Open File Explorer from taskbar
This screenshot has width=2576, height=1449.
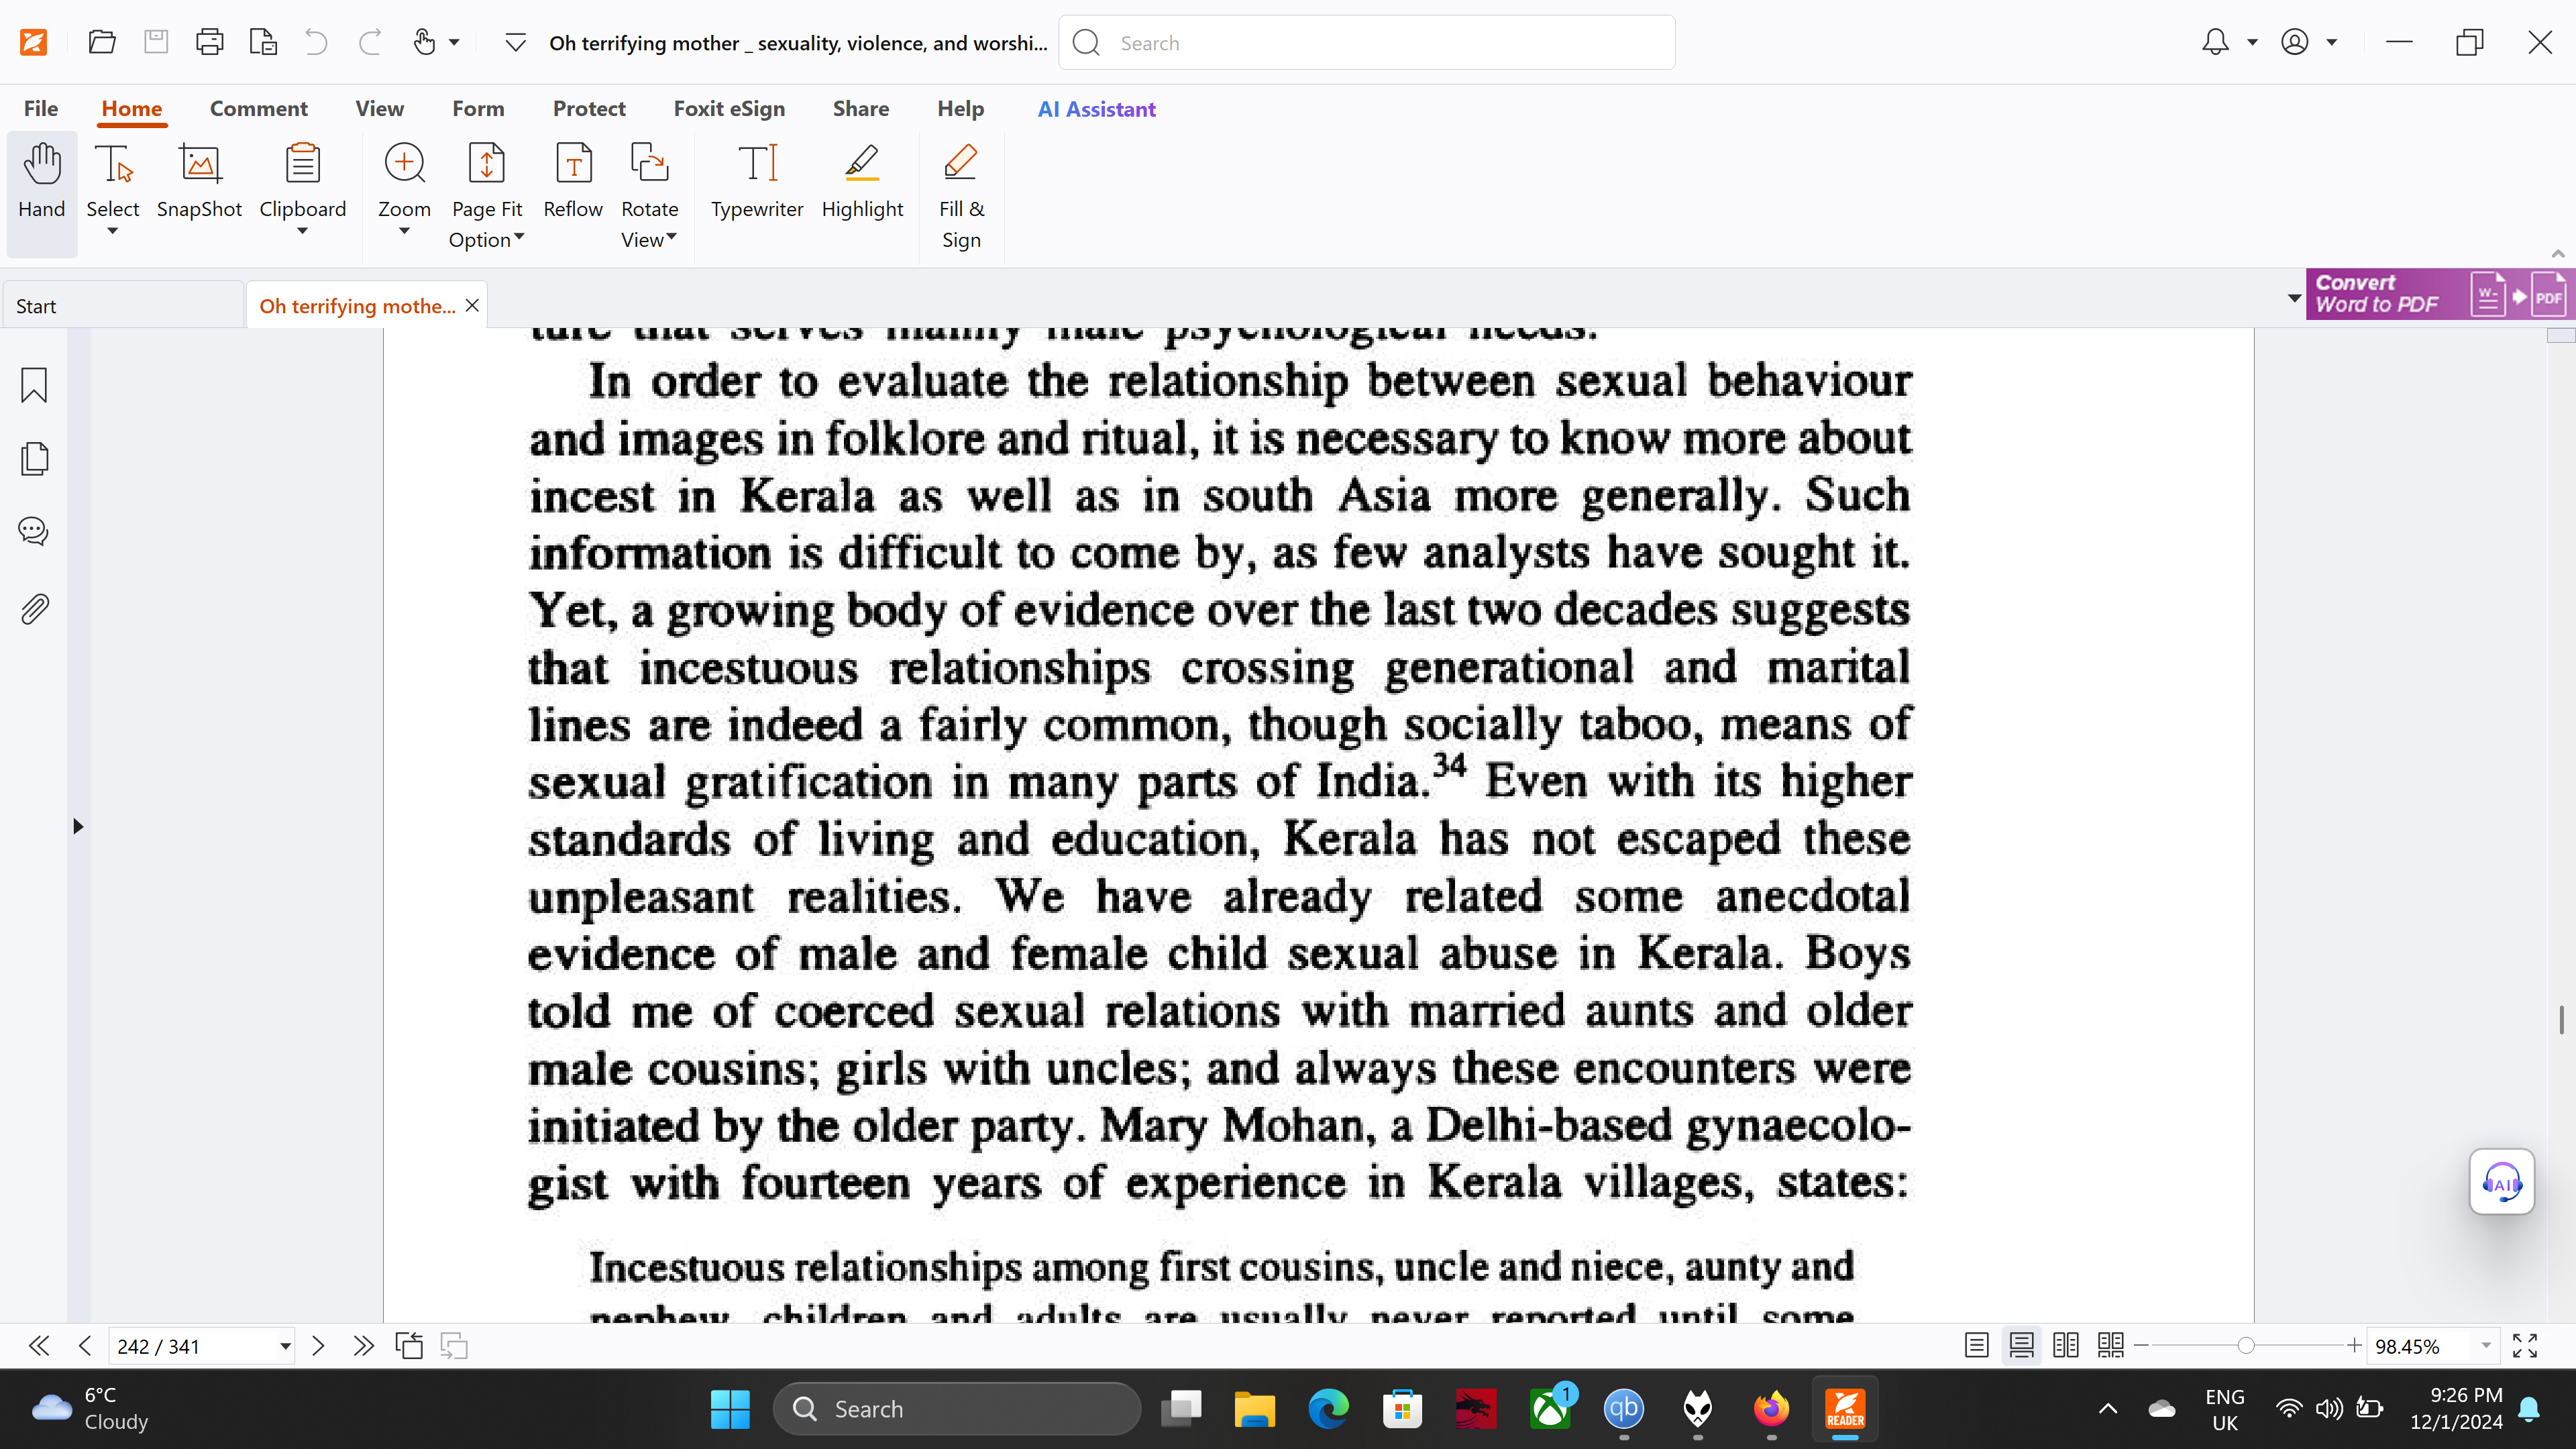(1254, 1409)
